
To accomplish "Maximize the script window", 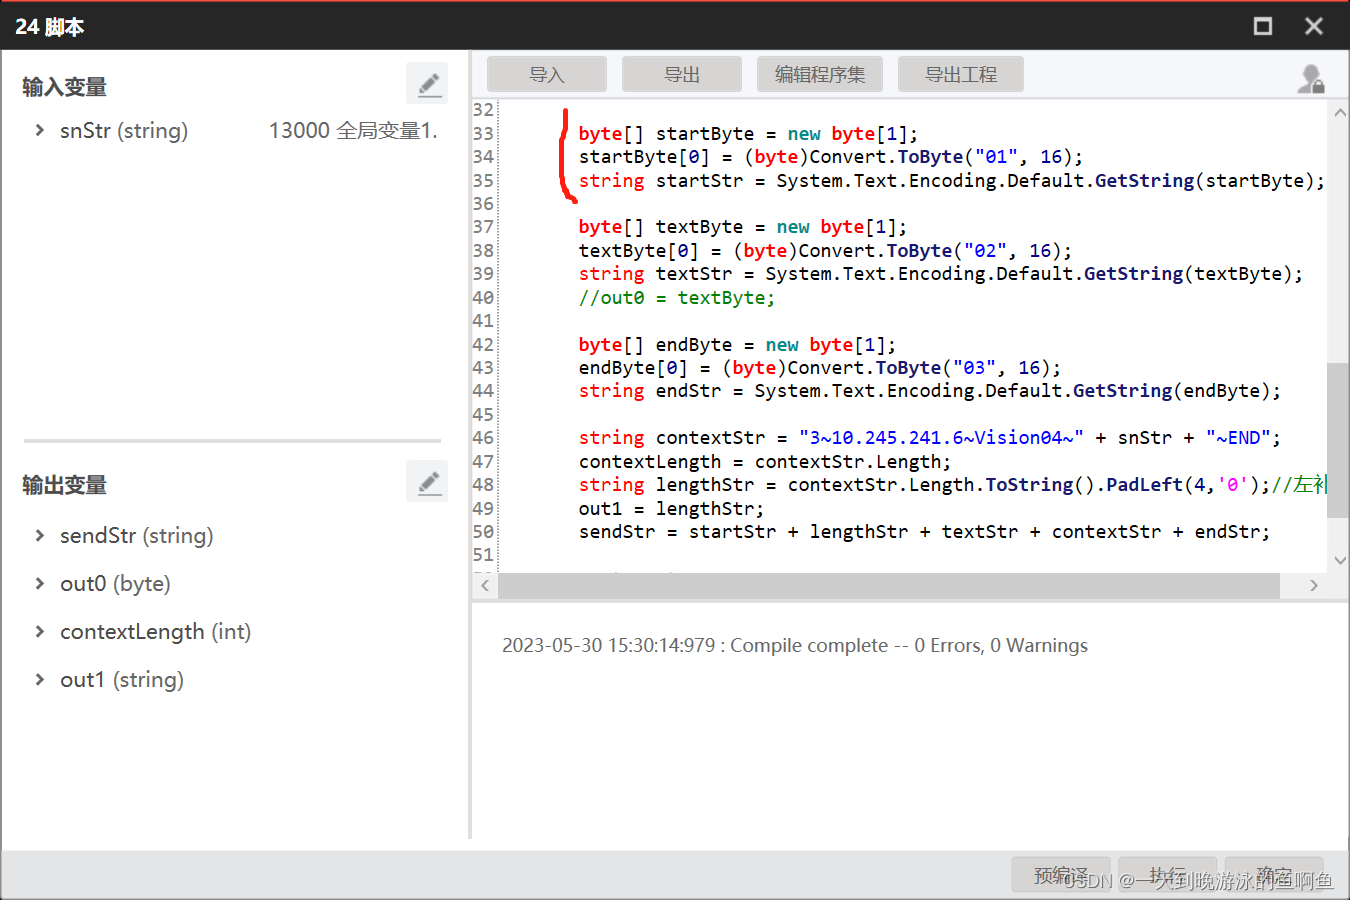I will pyautogui.click(x=1263, y=26).
